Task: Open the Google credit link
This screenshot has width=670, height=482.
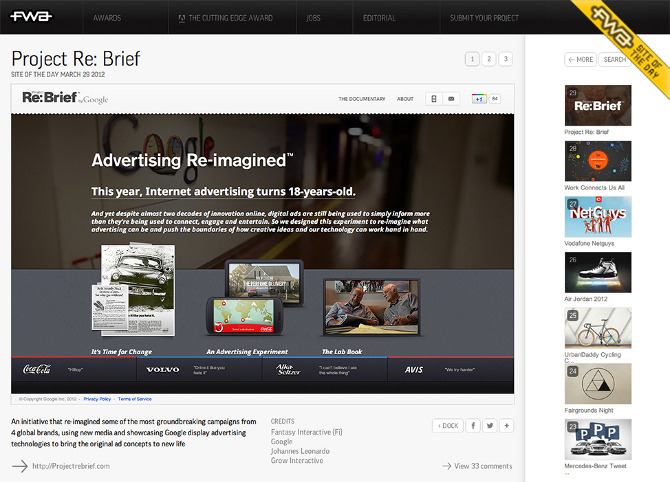Action: [x=282, y=441]
